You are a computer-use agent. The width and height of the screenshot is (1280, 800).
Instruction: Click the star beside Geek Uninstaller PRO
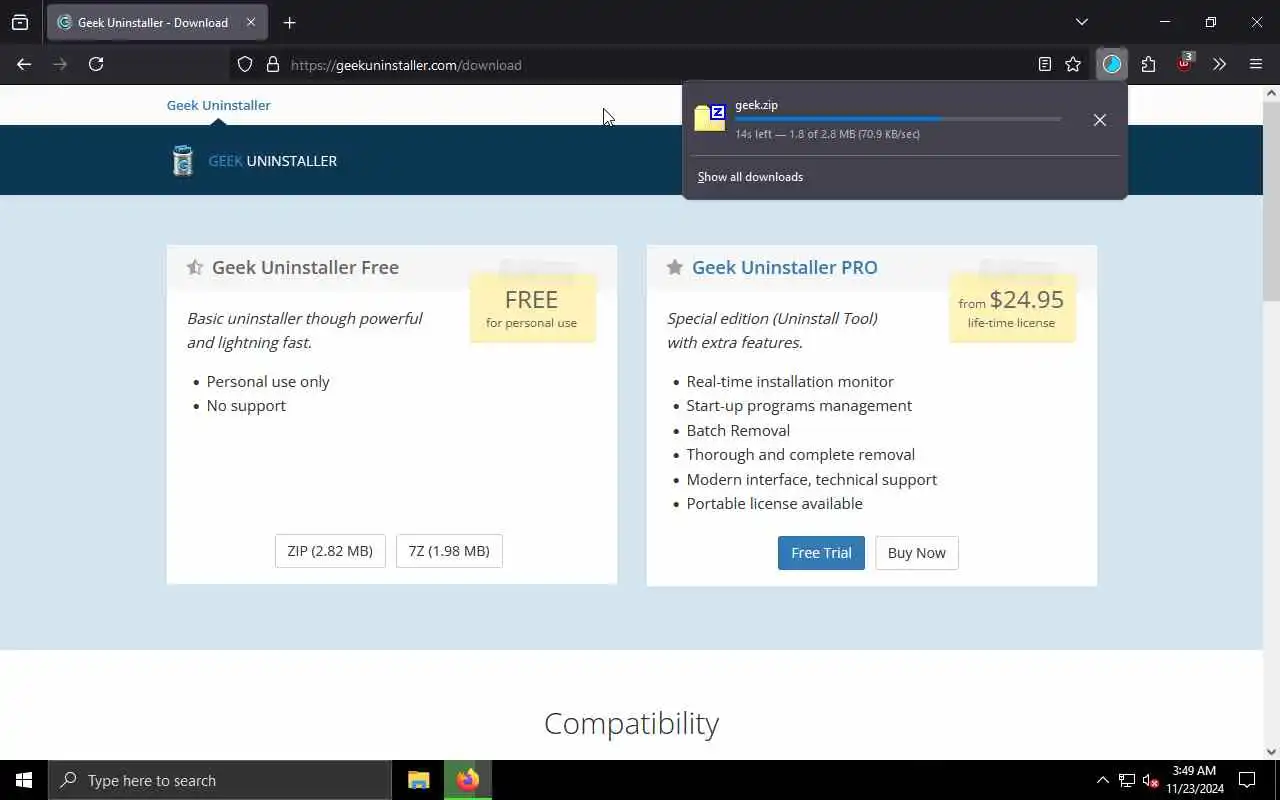pyautogui.click(x=675, y=267)
